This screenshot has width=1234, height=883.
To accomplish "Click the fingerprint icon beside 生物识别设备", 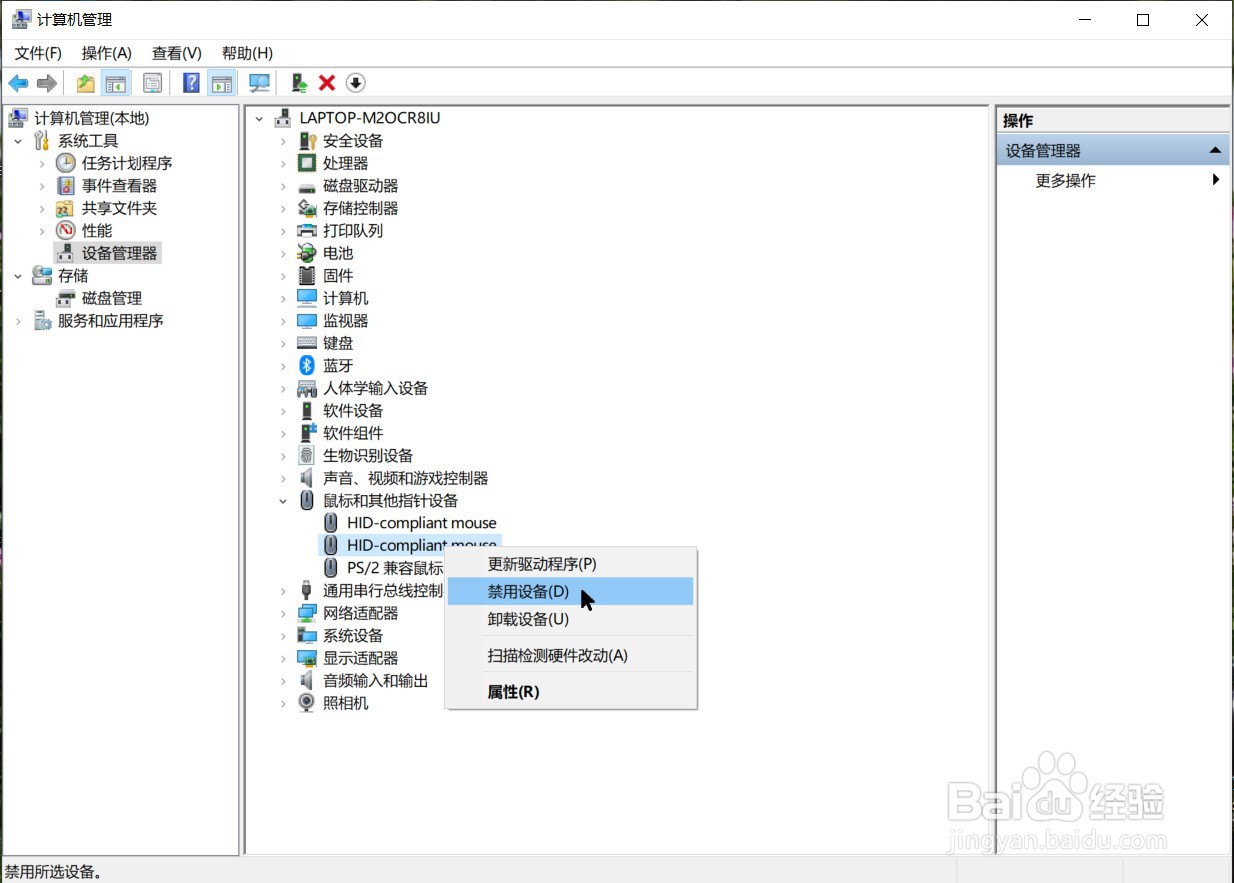I will pyautogui.click(x=307, y=455).
